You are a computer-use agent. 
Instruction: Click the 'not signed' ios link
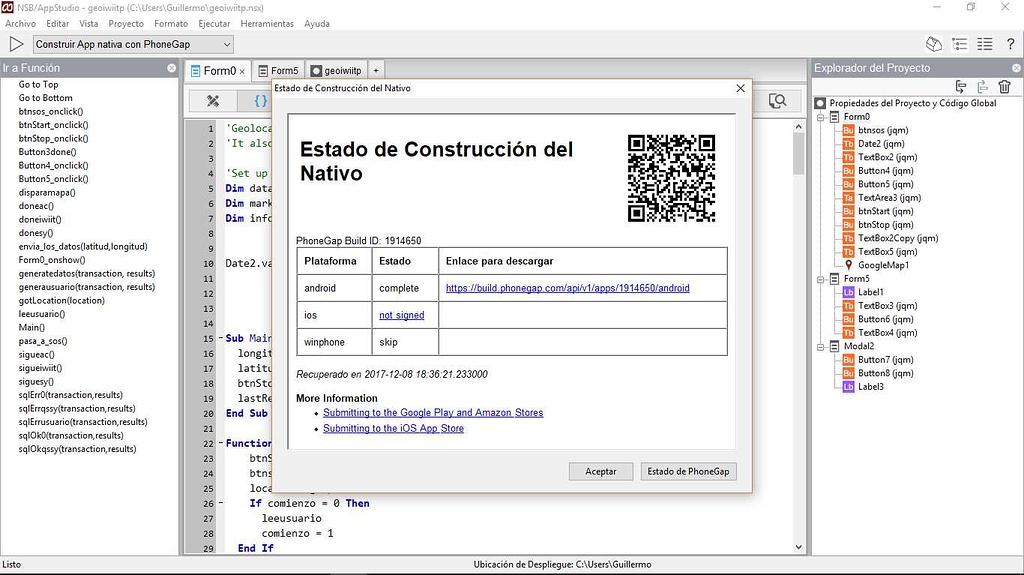(x=402, y=315)
